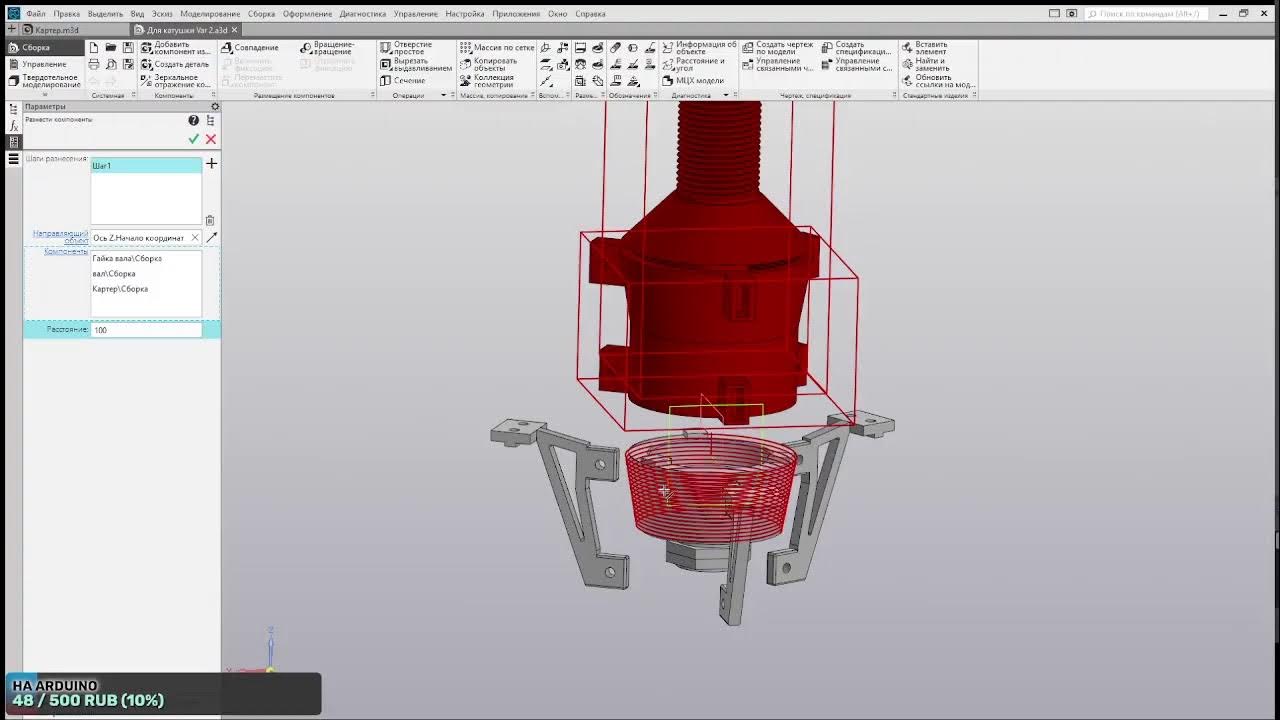The height and width of the screenshot is (720, 1280).
Task: Click the command search box
Action: coord(1146,14)
